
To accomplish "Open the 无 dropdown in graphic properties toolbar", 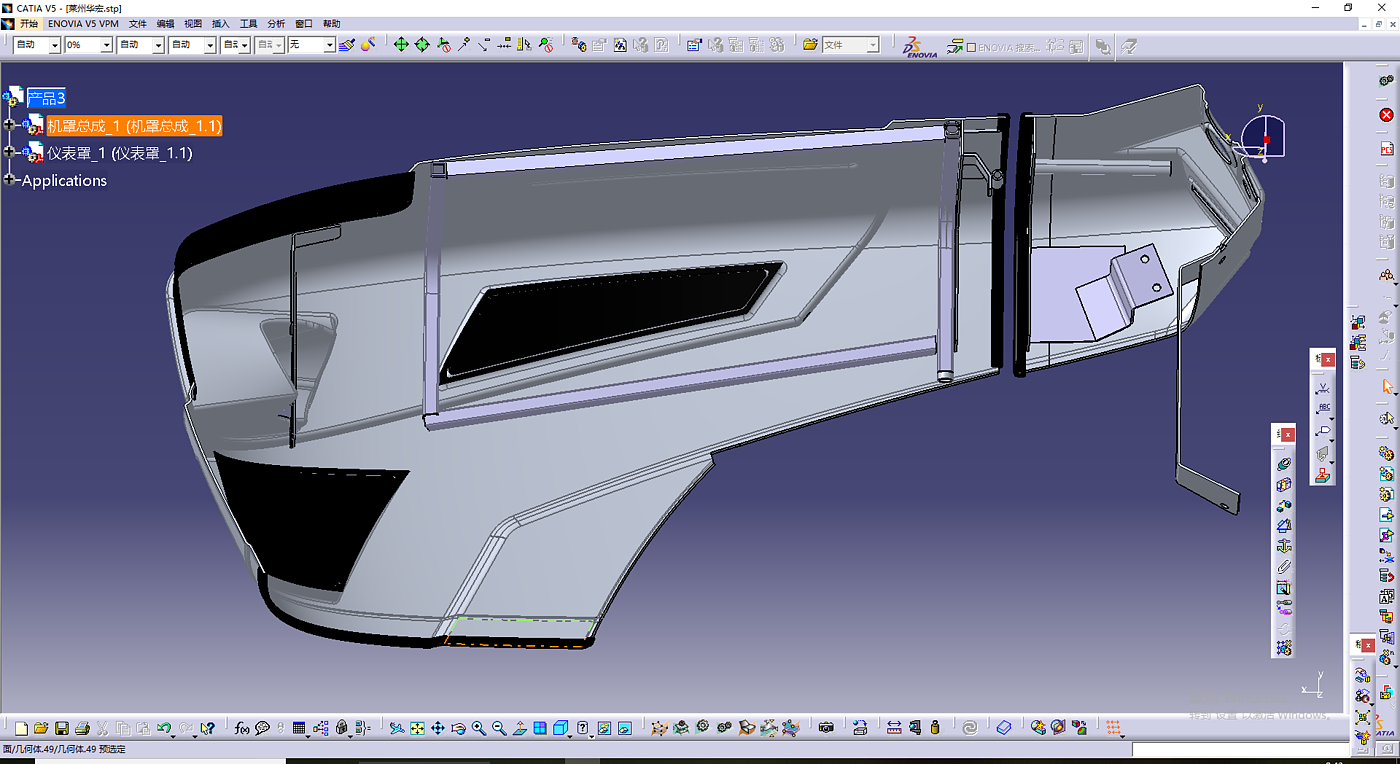I will coord(329,45).
